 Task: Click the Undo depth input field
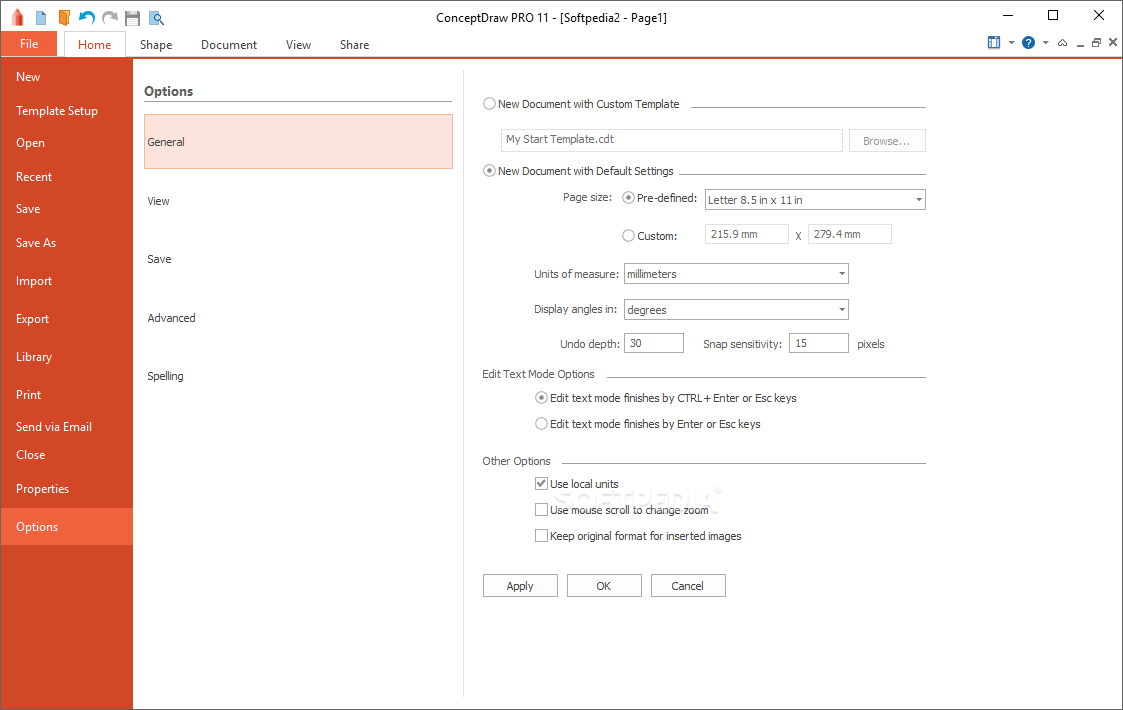pos(654,343)
